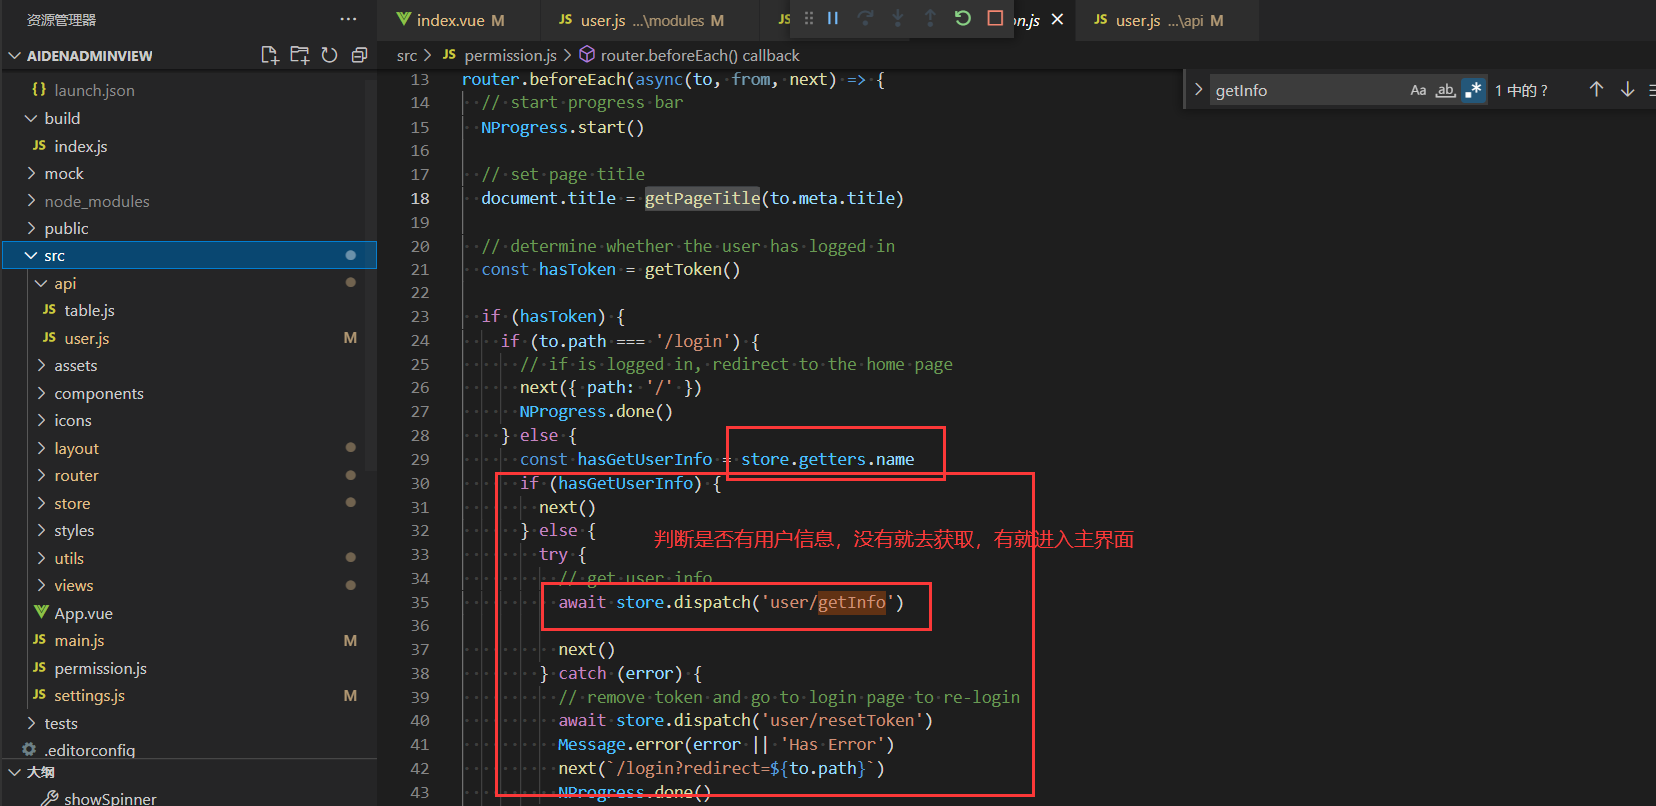Expand the layout folder
Viewport: 1656px width, 806px height.
(x=77, y=449)
